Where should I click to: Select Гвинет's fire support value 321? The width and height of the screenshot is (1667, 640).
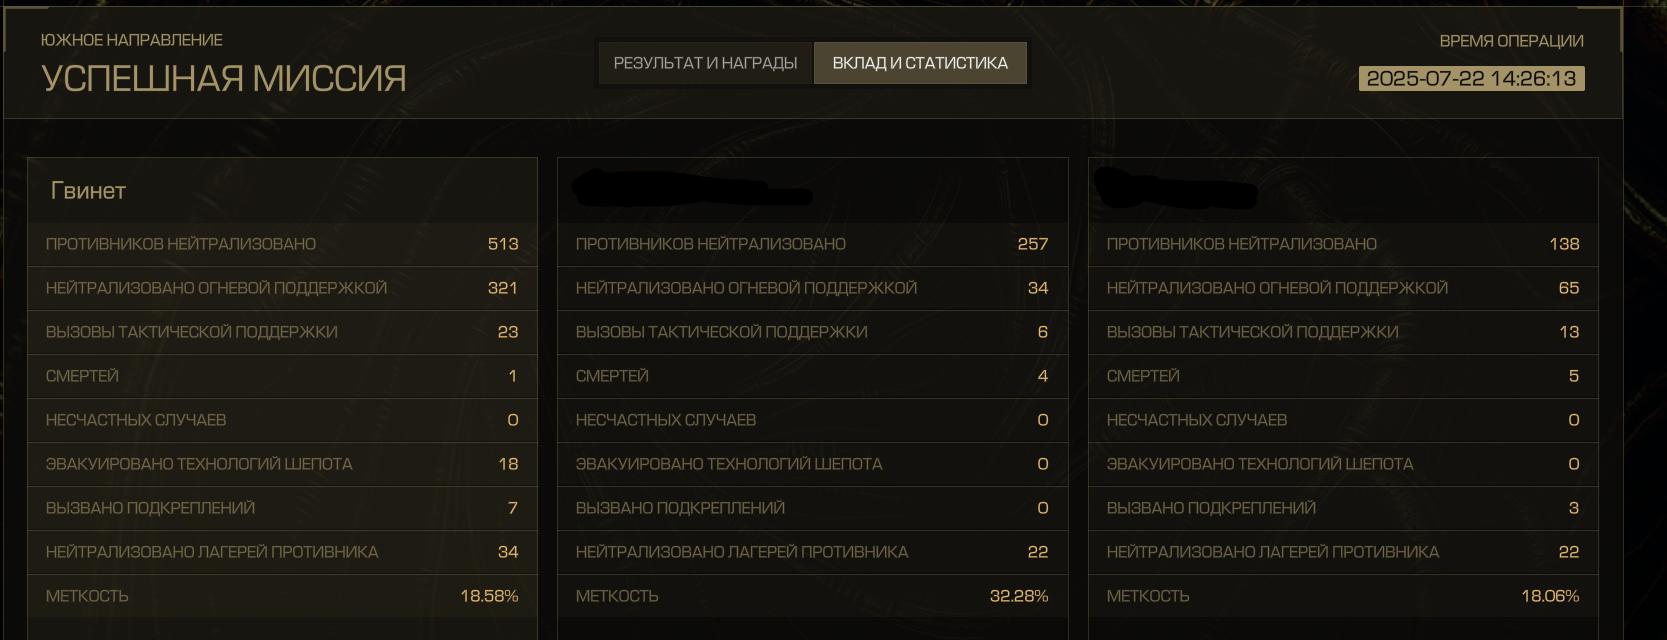click(x=502, y=288)
